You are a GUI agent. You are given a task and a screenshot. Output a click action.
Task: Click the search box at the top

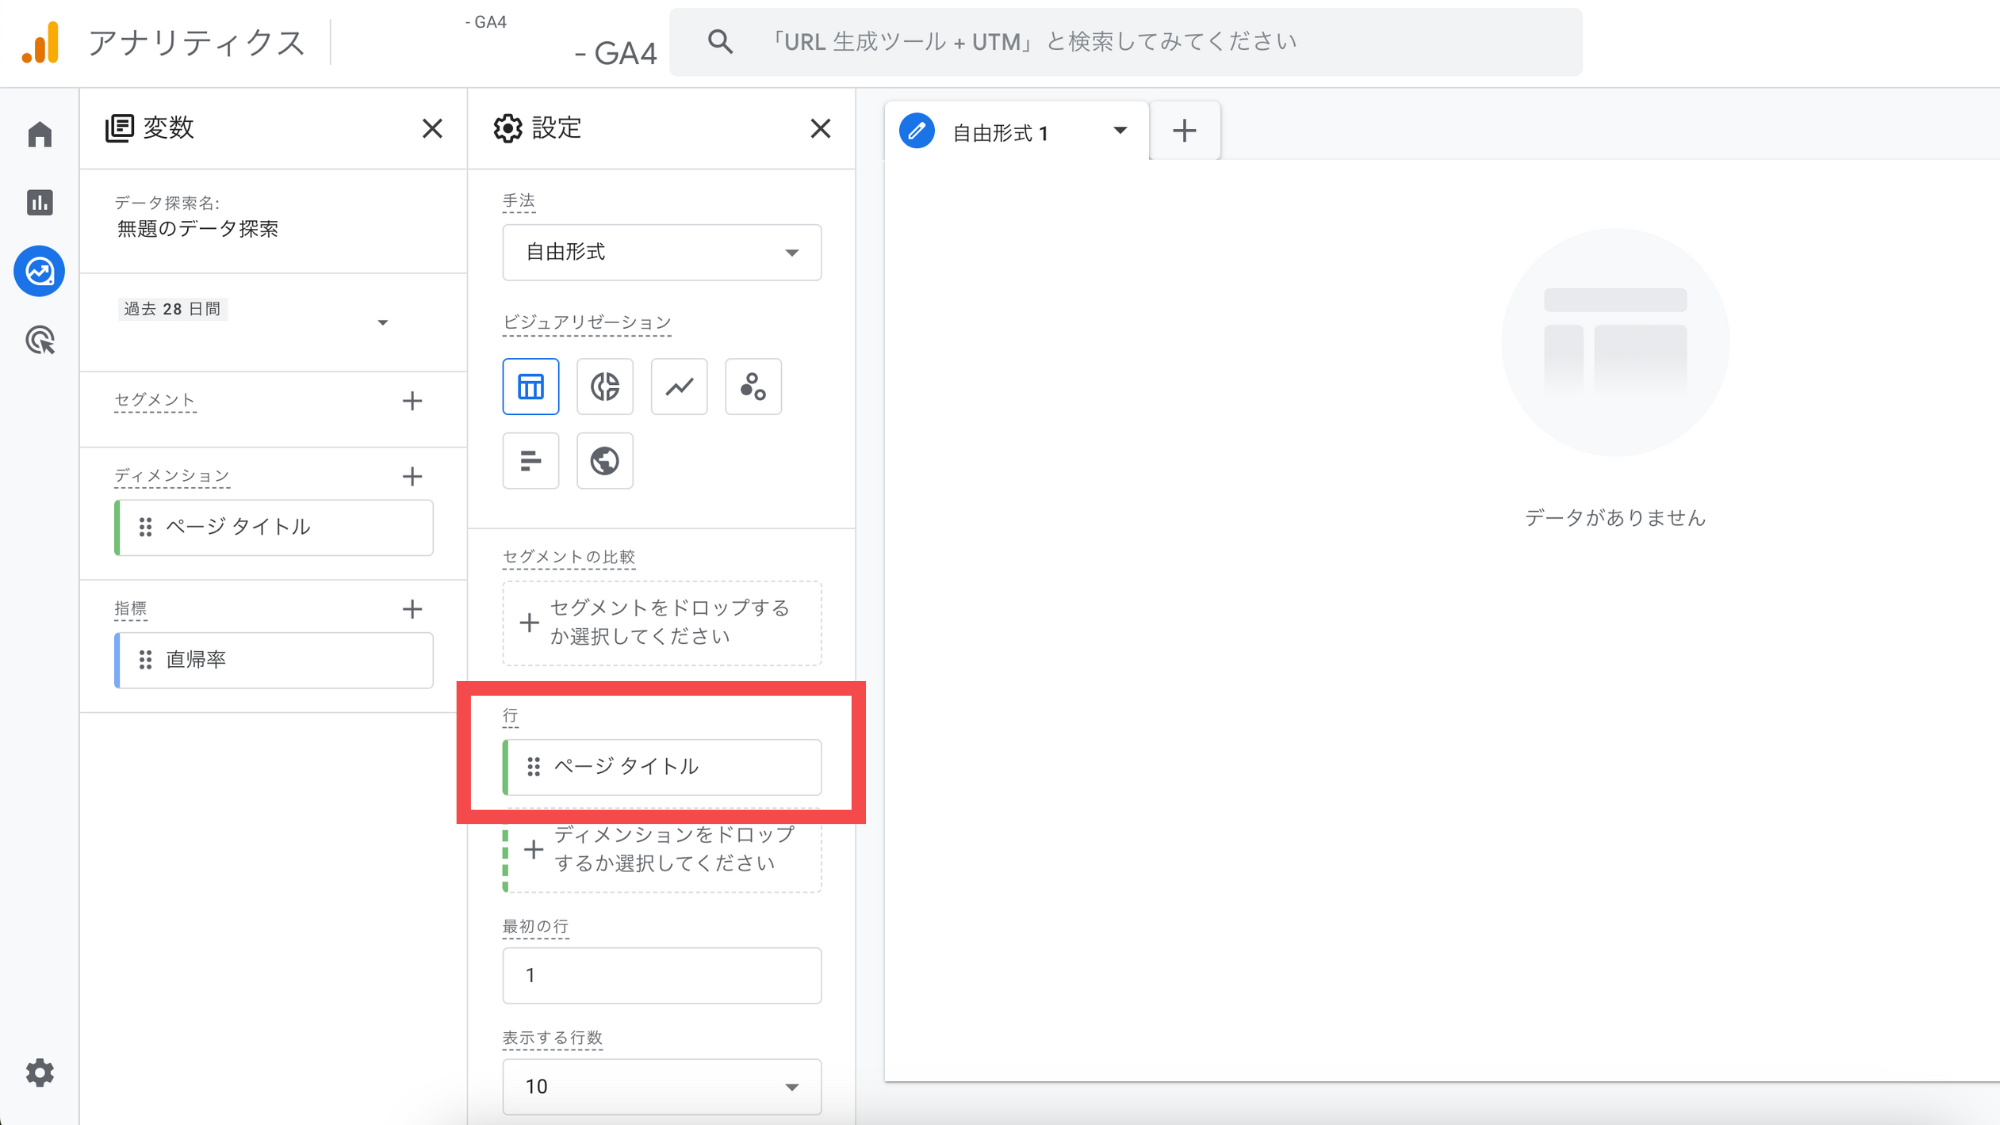click(x=1126, y=42)
